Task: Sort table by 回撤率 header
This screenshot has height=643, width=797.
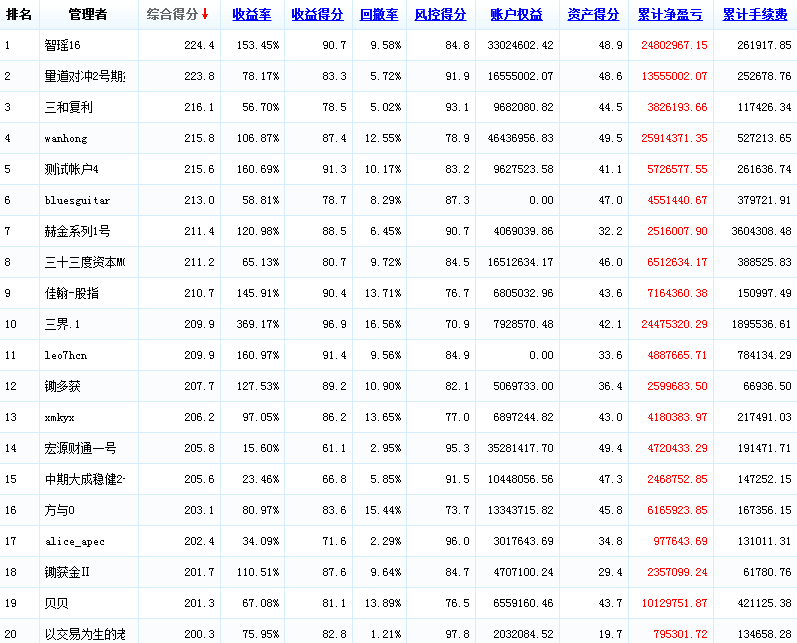Action: (x=379, y=15)
